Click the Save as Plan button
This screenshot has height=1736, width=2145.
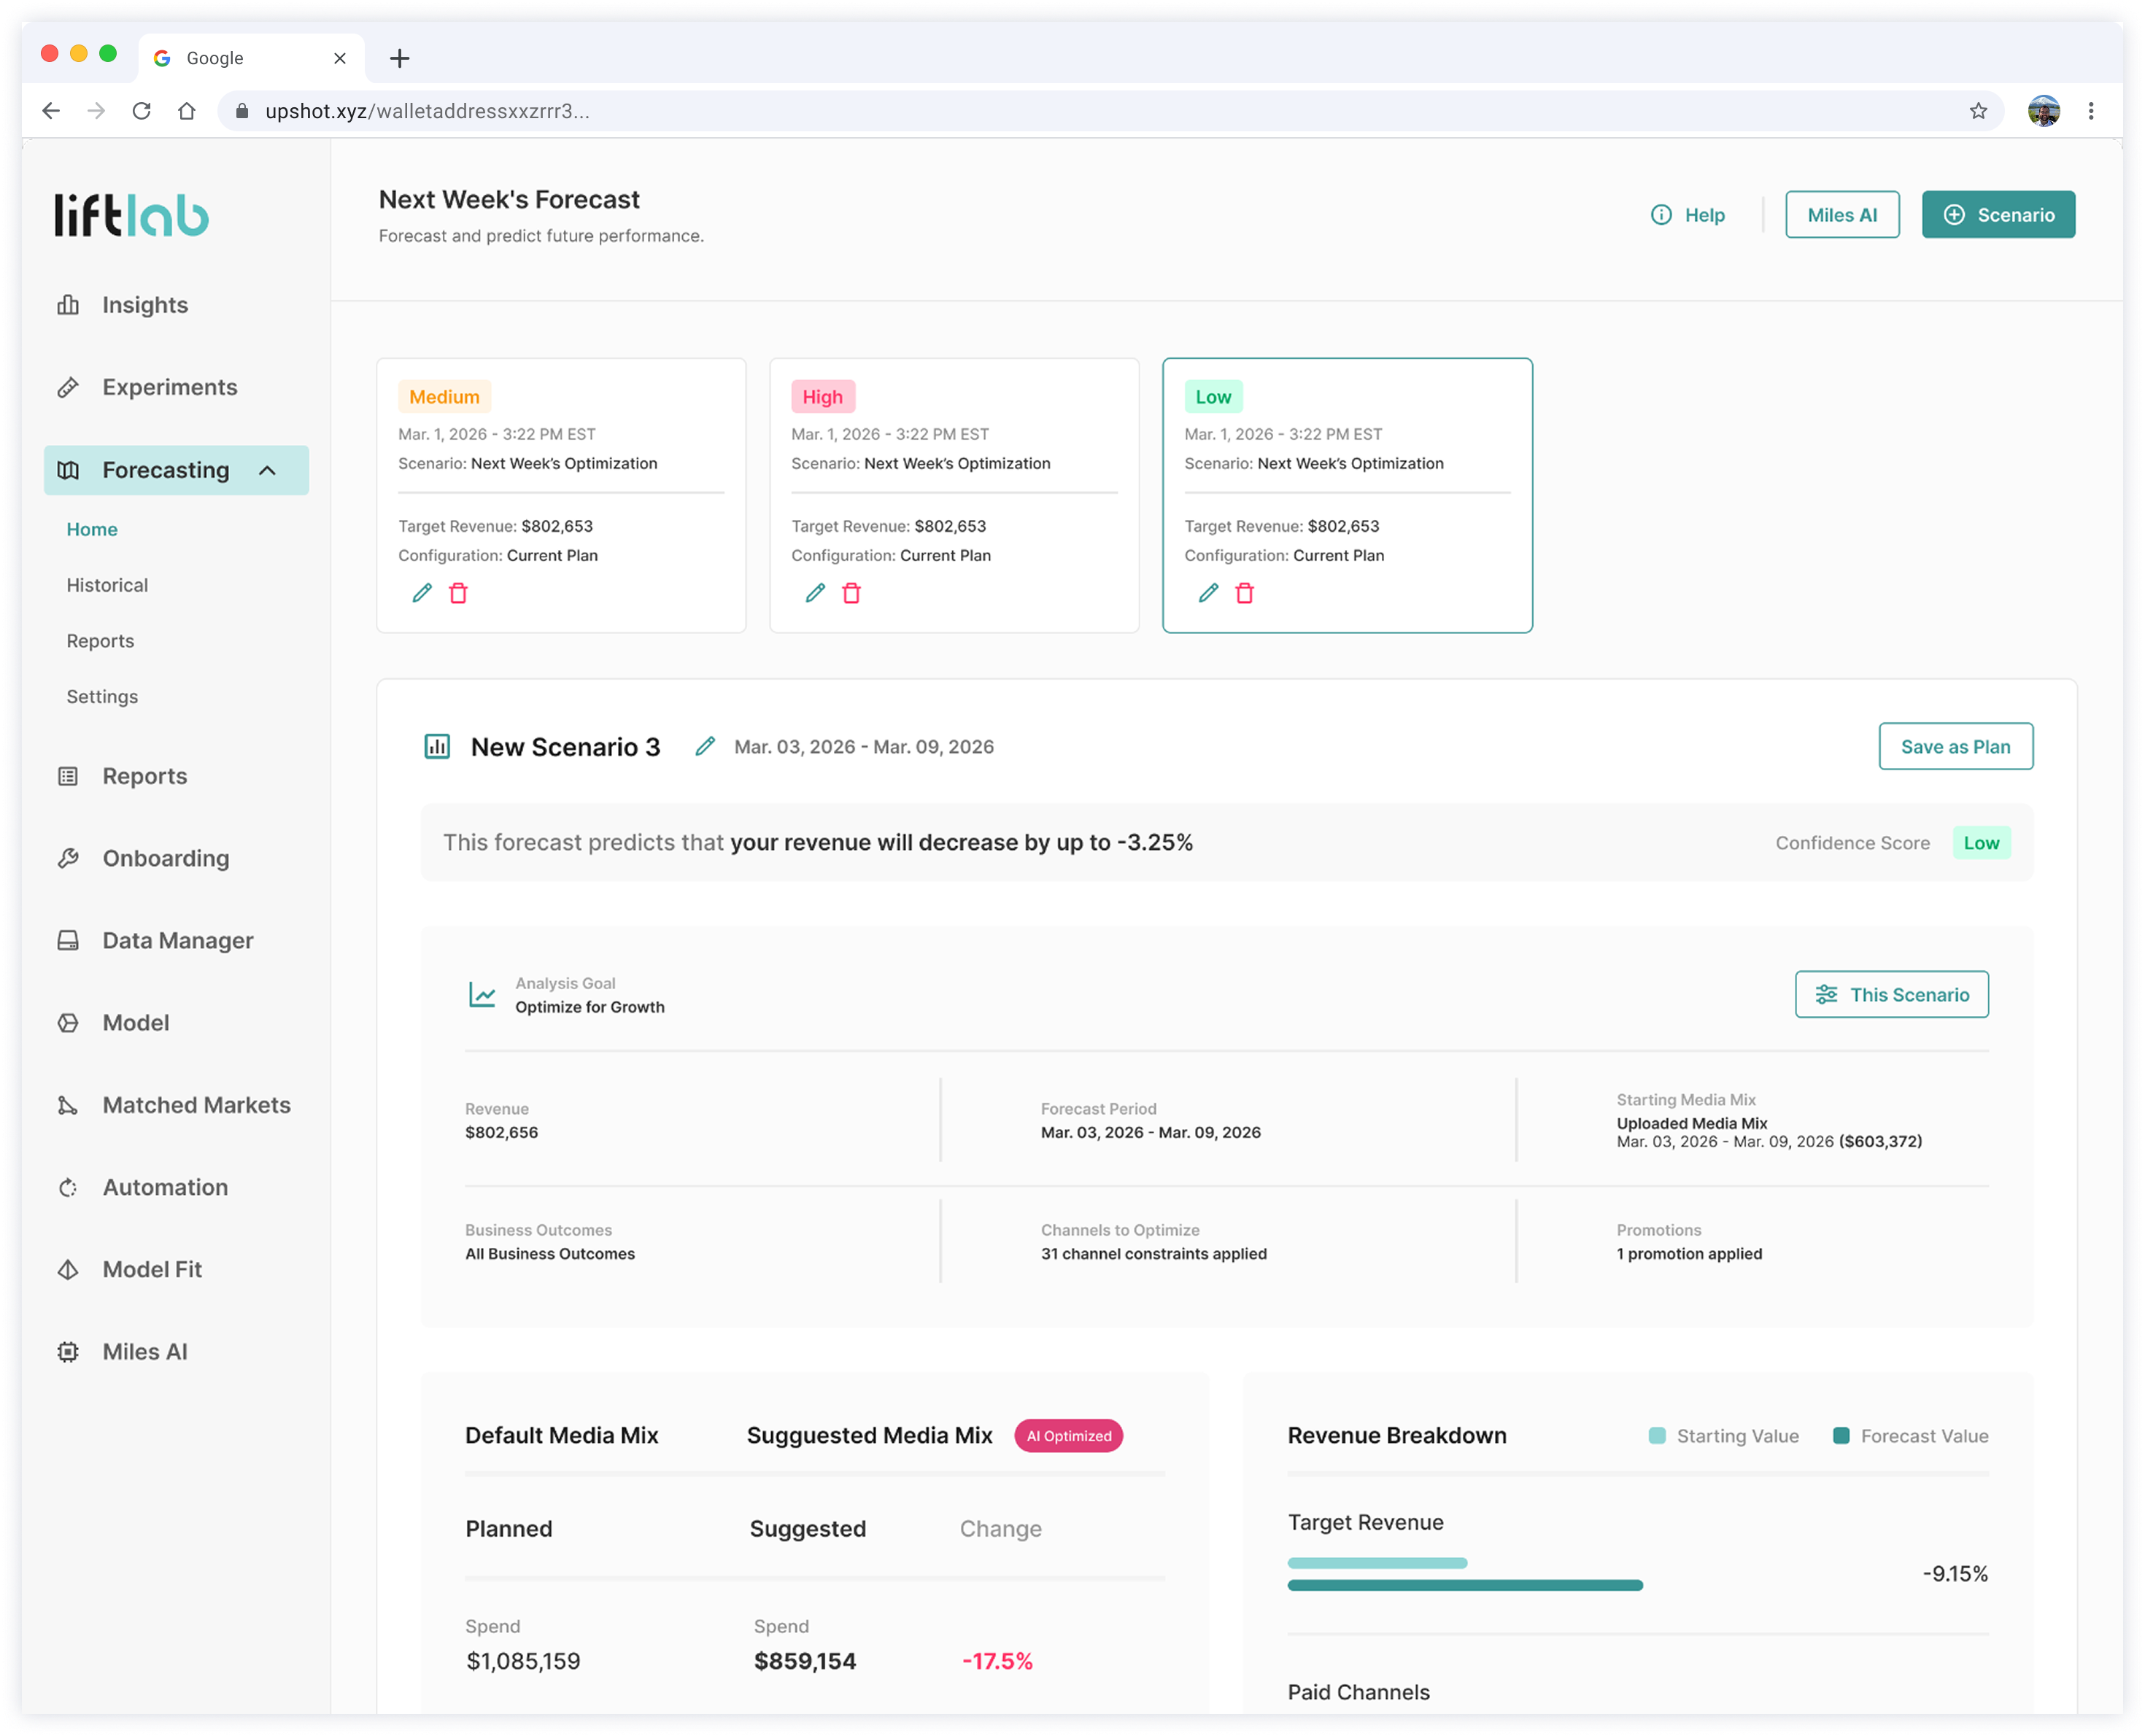(x=1955, y=746)
